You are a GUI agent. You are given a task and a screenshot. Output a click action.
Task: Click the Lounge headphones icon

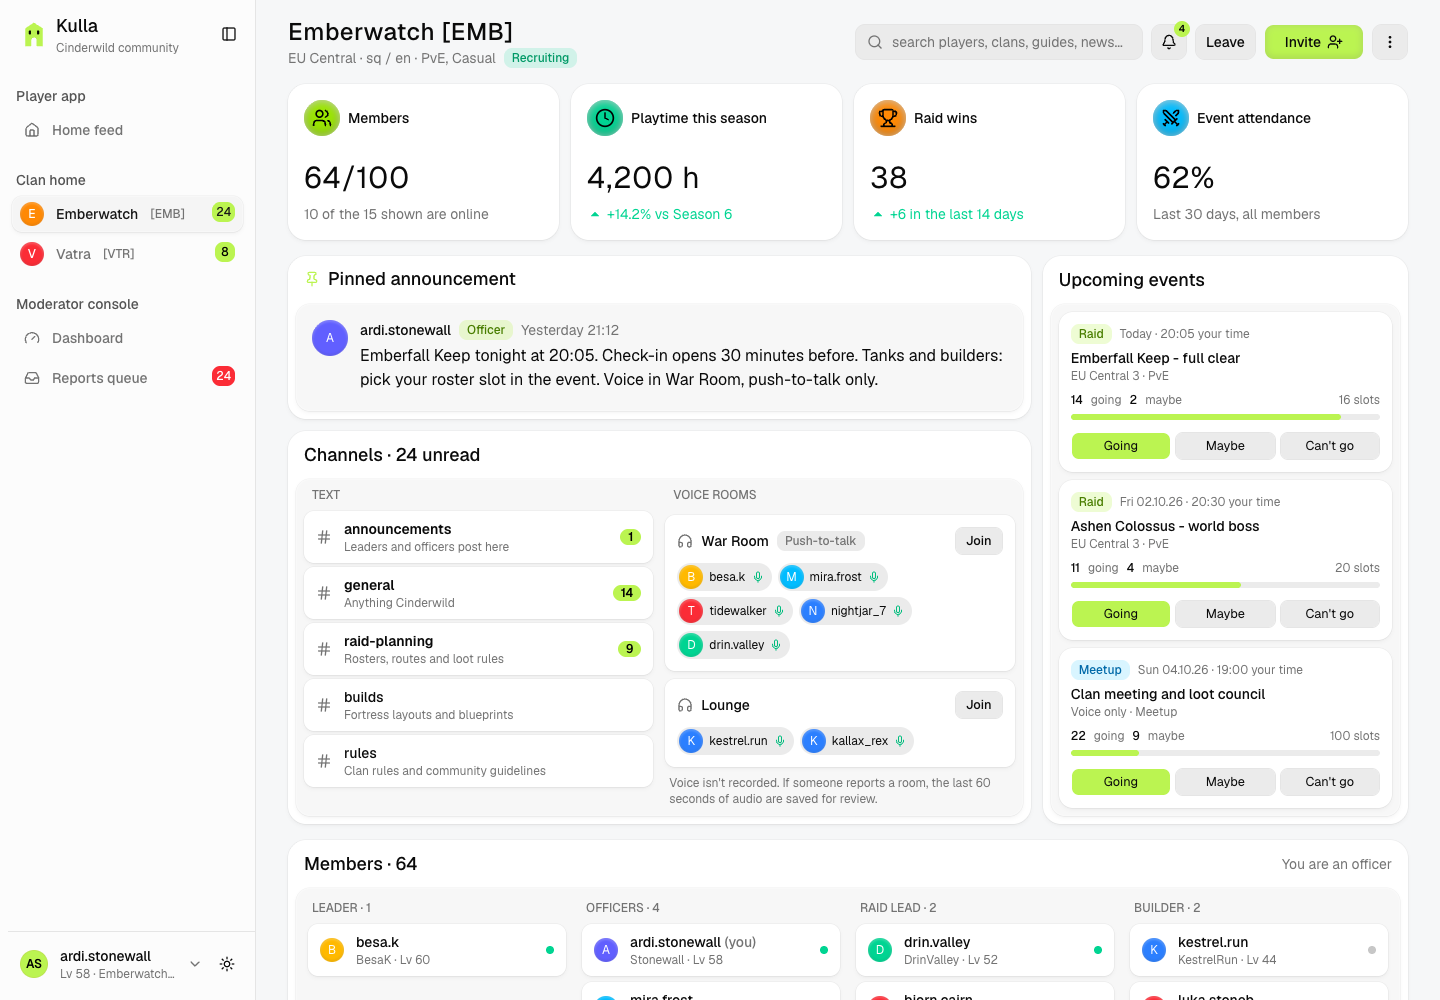pyautogui.click(x=685, y=705)
